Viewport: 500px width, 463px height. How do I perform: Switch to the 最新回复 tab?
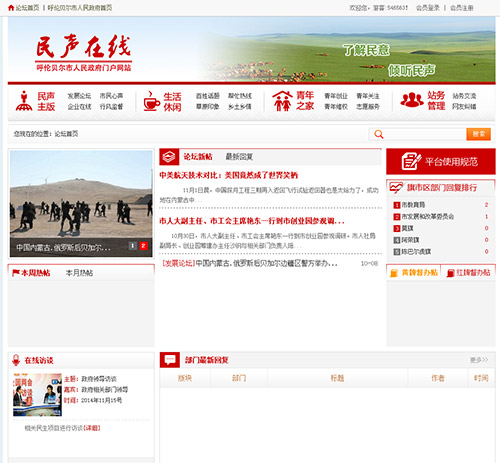239,157
